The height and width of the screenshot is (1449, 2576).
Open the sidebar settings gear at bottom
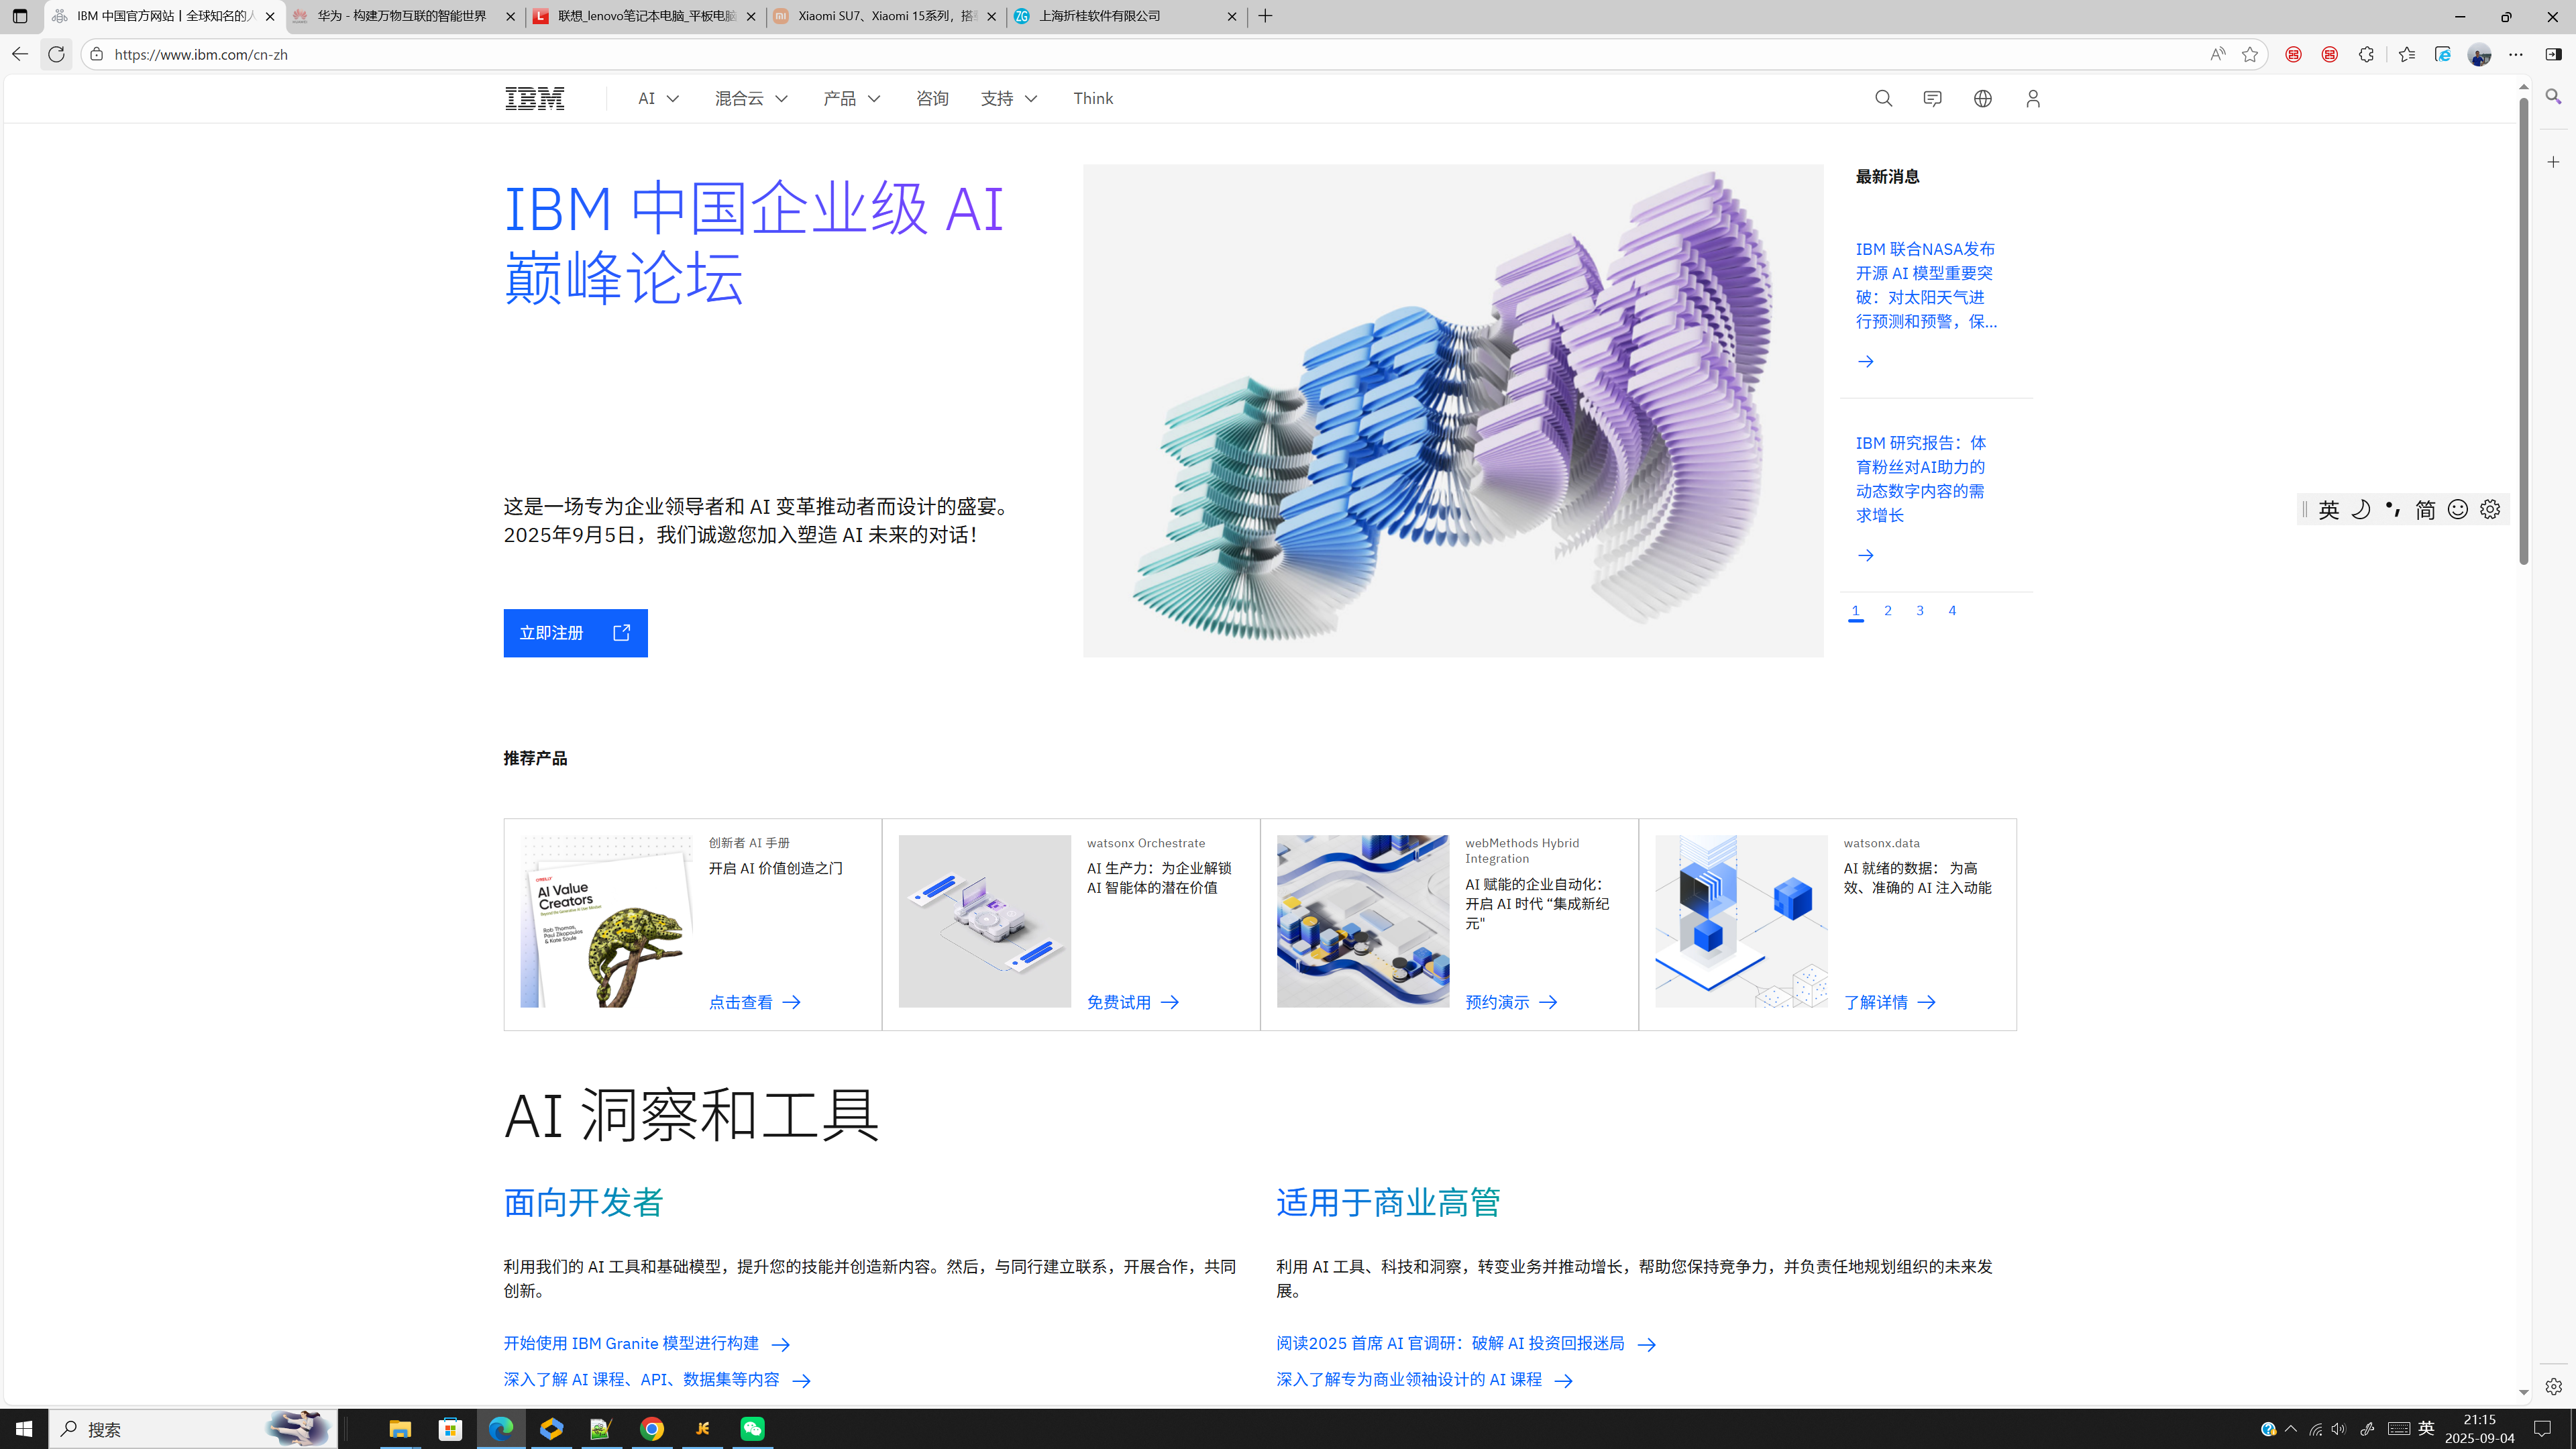coord(2553,1386)
